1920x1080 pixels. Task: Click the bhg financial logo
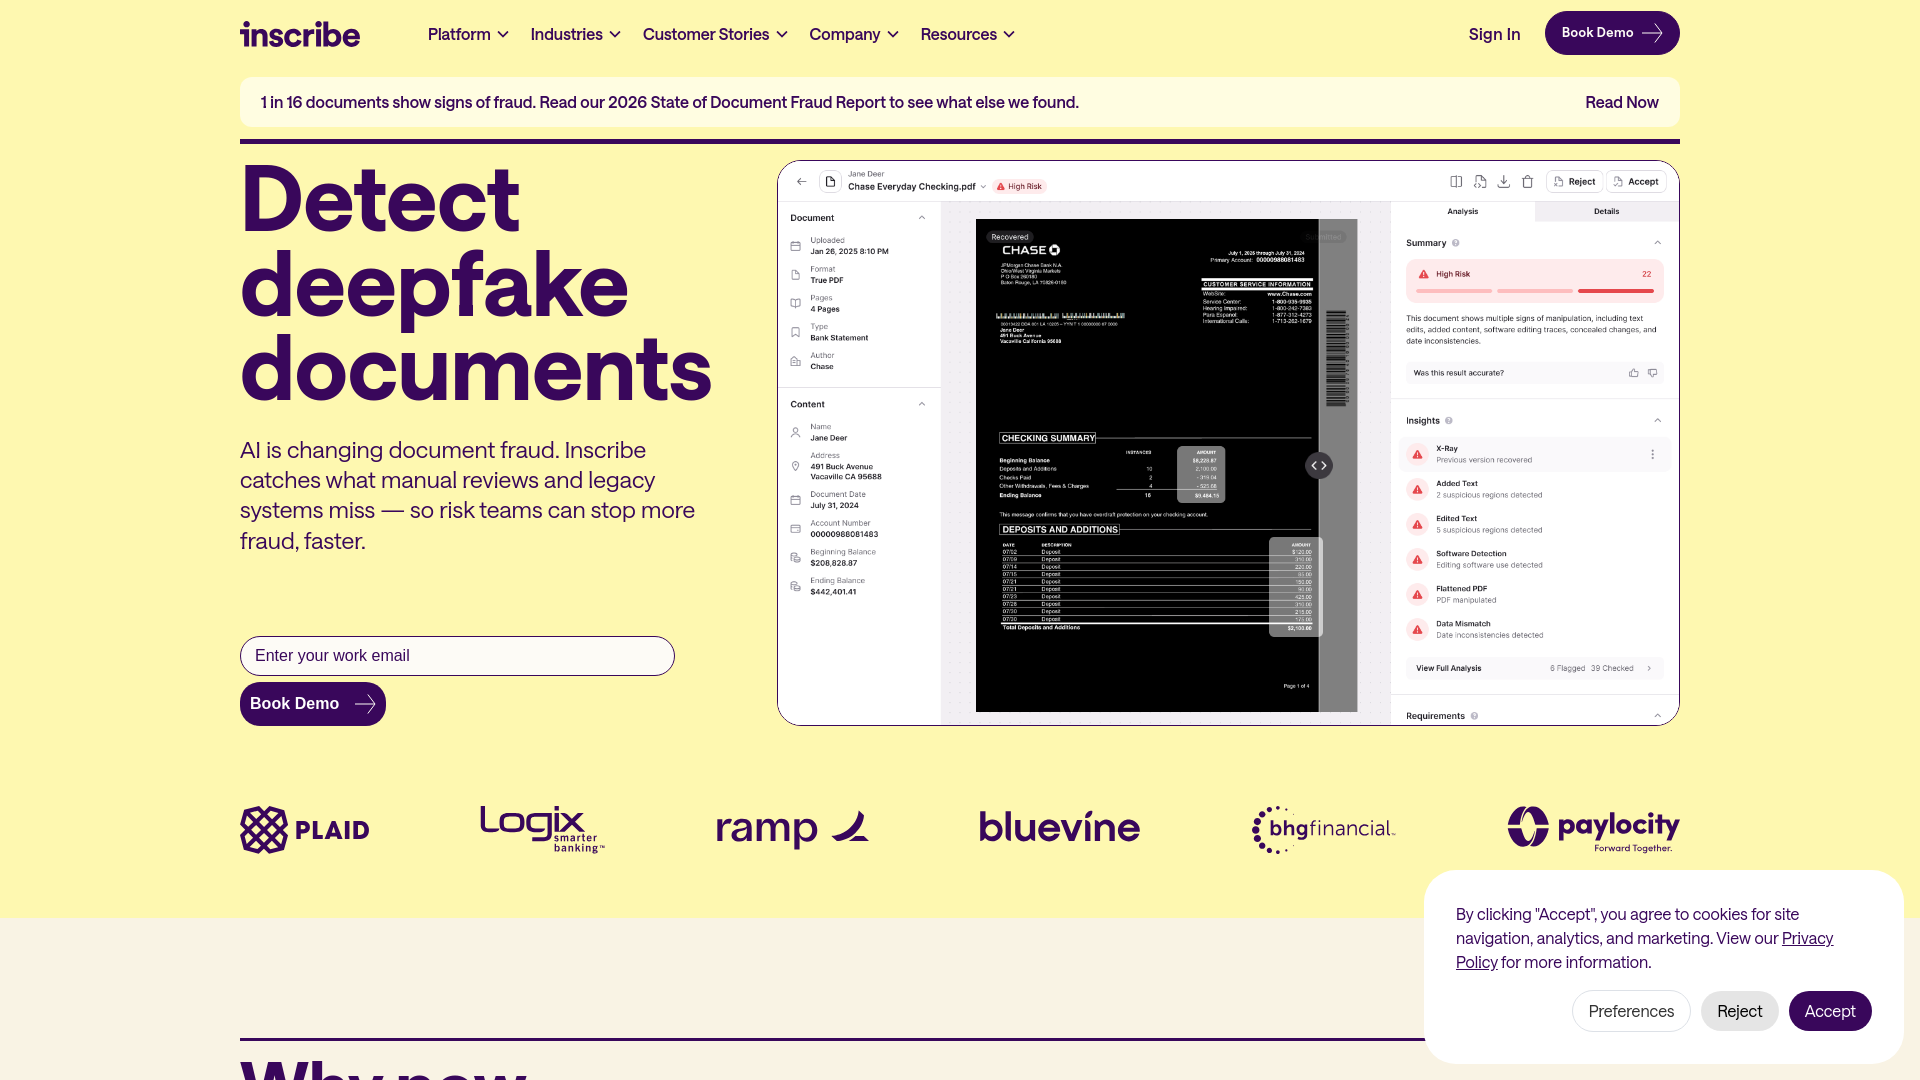click(x=1323, y=829)
